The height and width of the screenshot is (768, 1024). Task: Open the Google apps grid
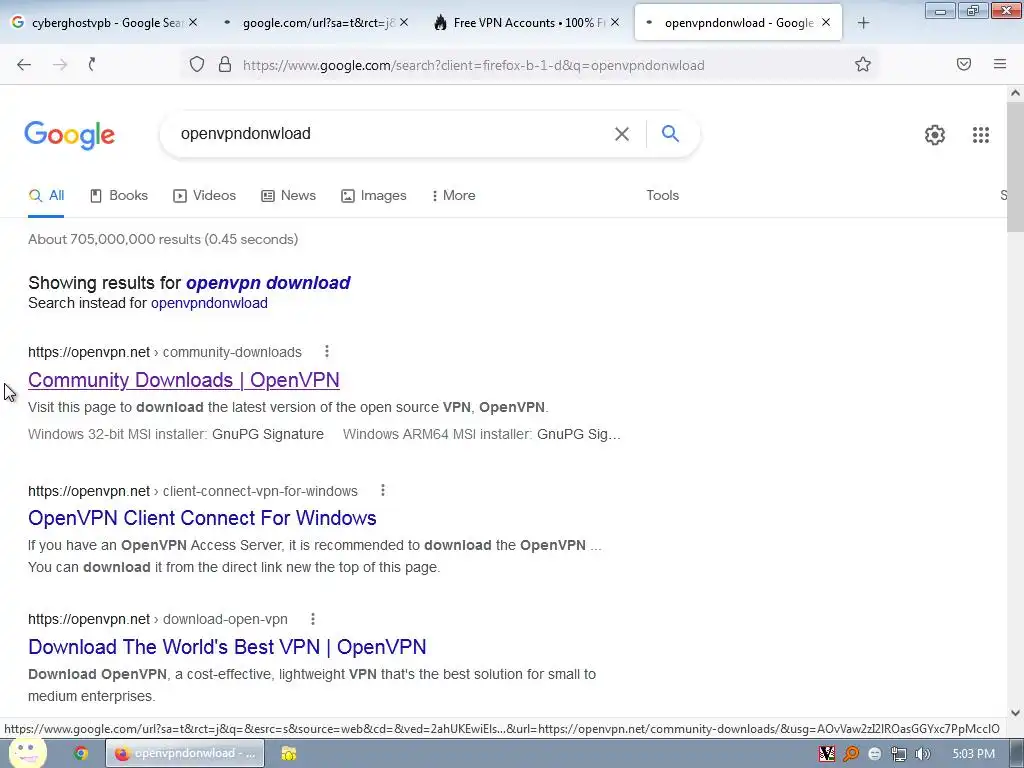(980, 135)
